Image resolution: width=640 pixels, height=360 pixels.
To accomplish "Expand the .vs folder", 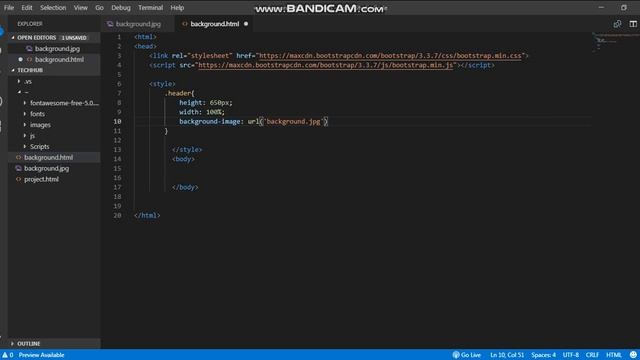I will (27, 82).
